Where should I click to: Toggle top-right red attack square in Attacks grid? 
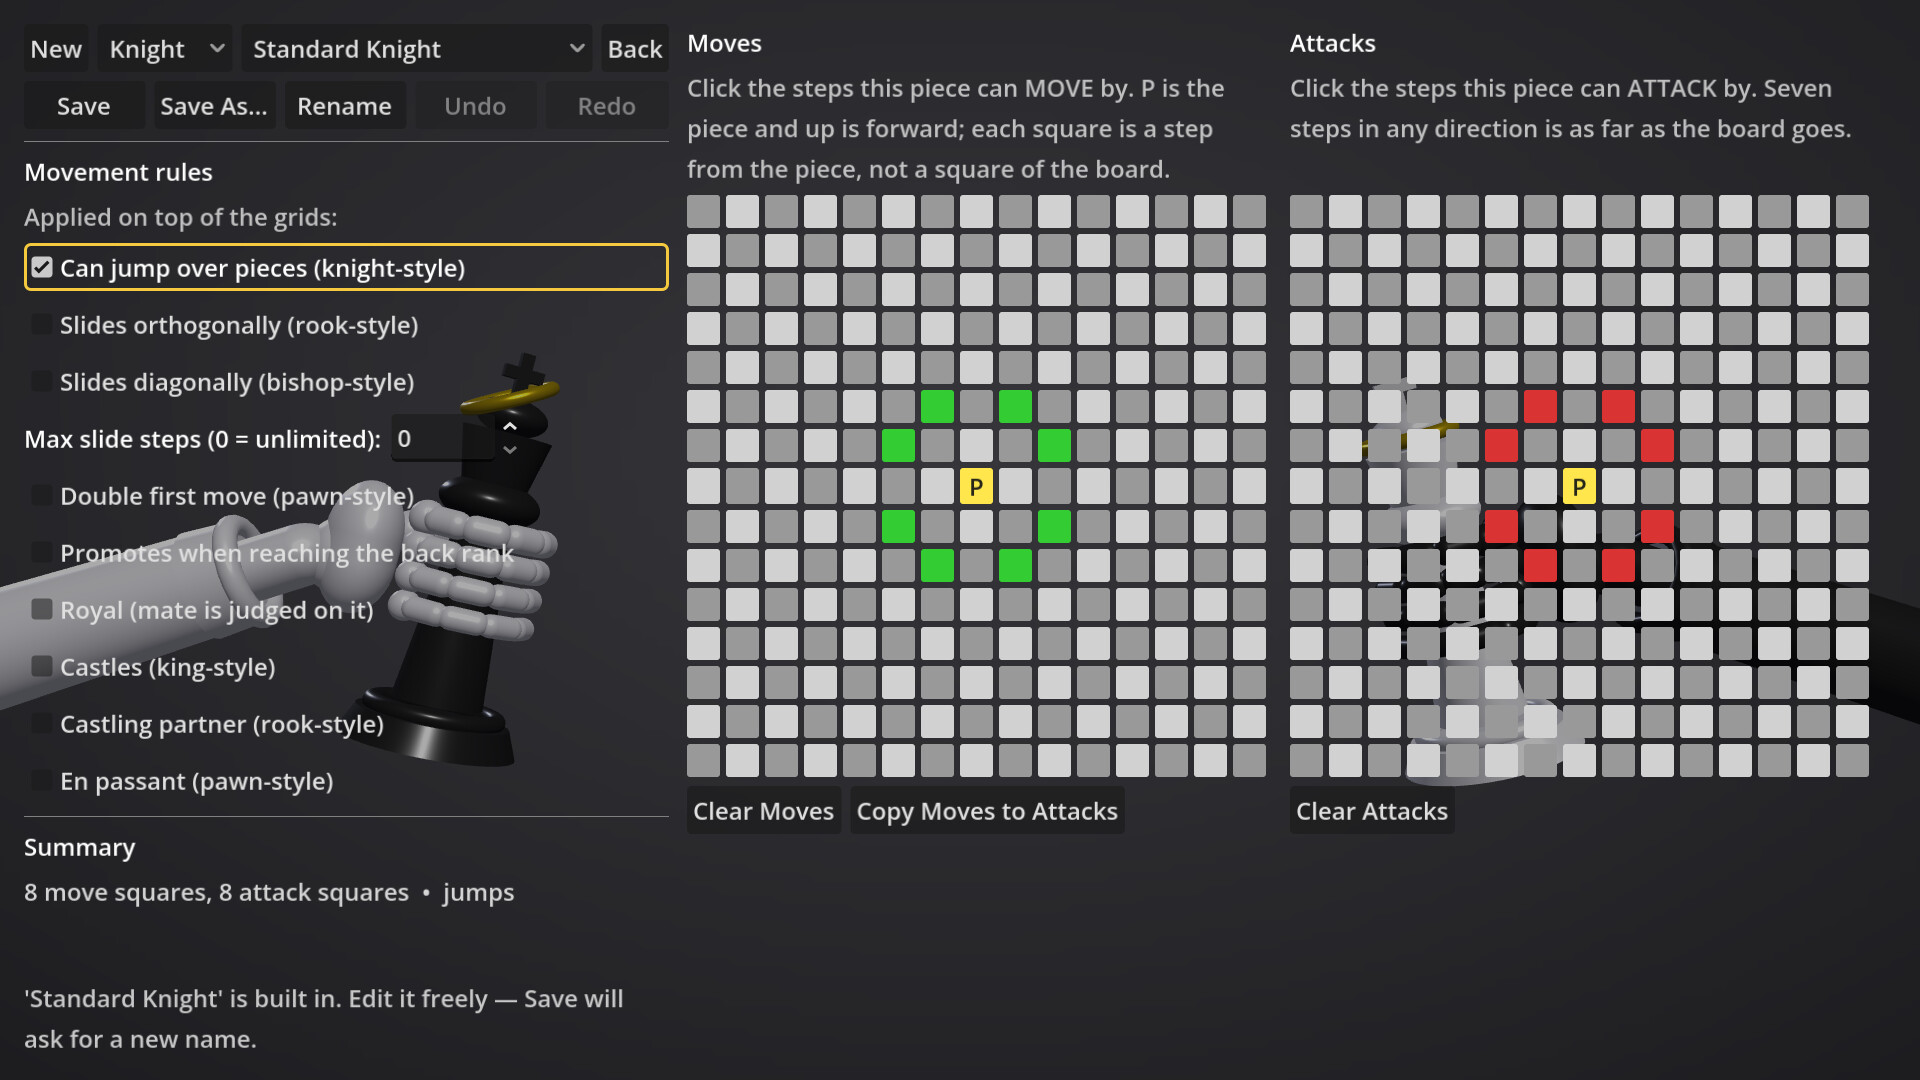pyautogui.click(x=1618, y=407)
